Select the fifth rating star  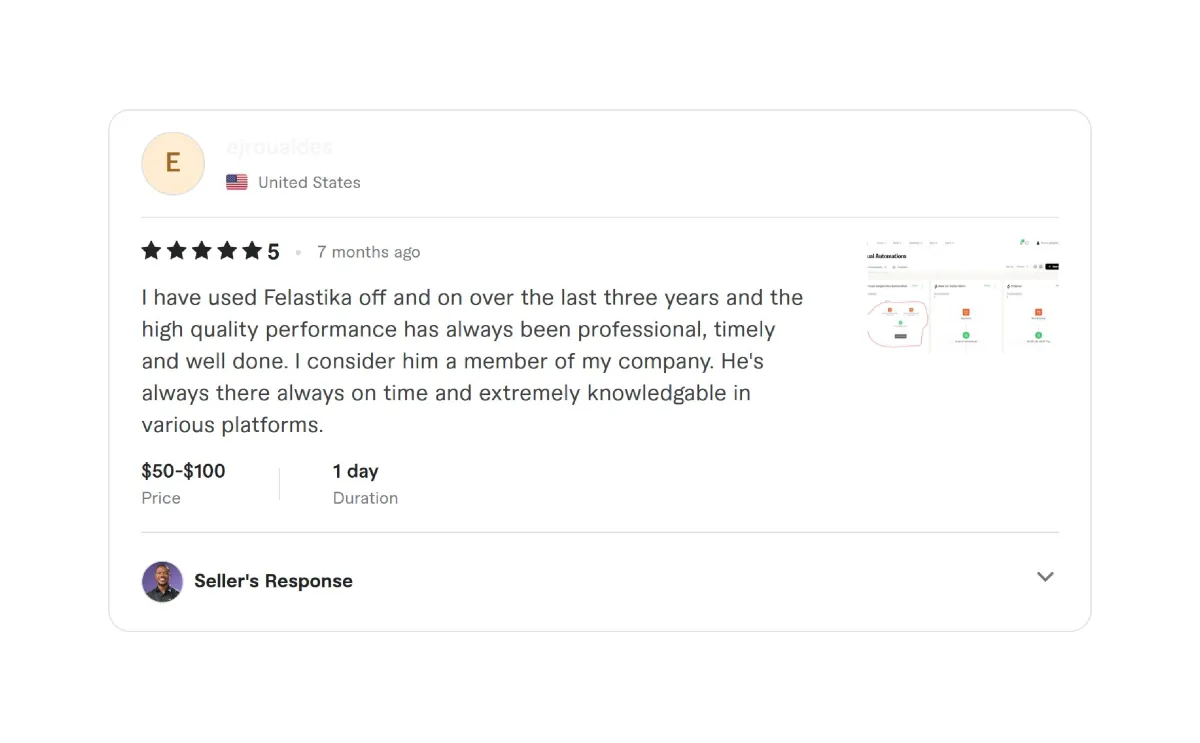pos(252,250)
